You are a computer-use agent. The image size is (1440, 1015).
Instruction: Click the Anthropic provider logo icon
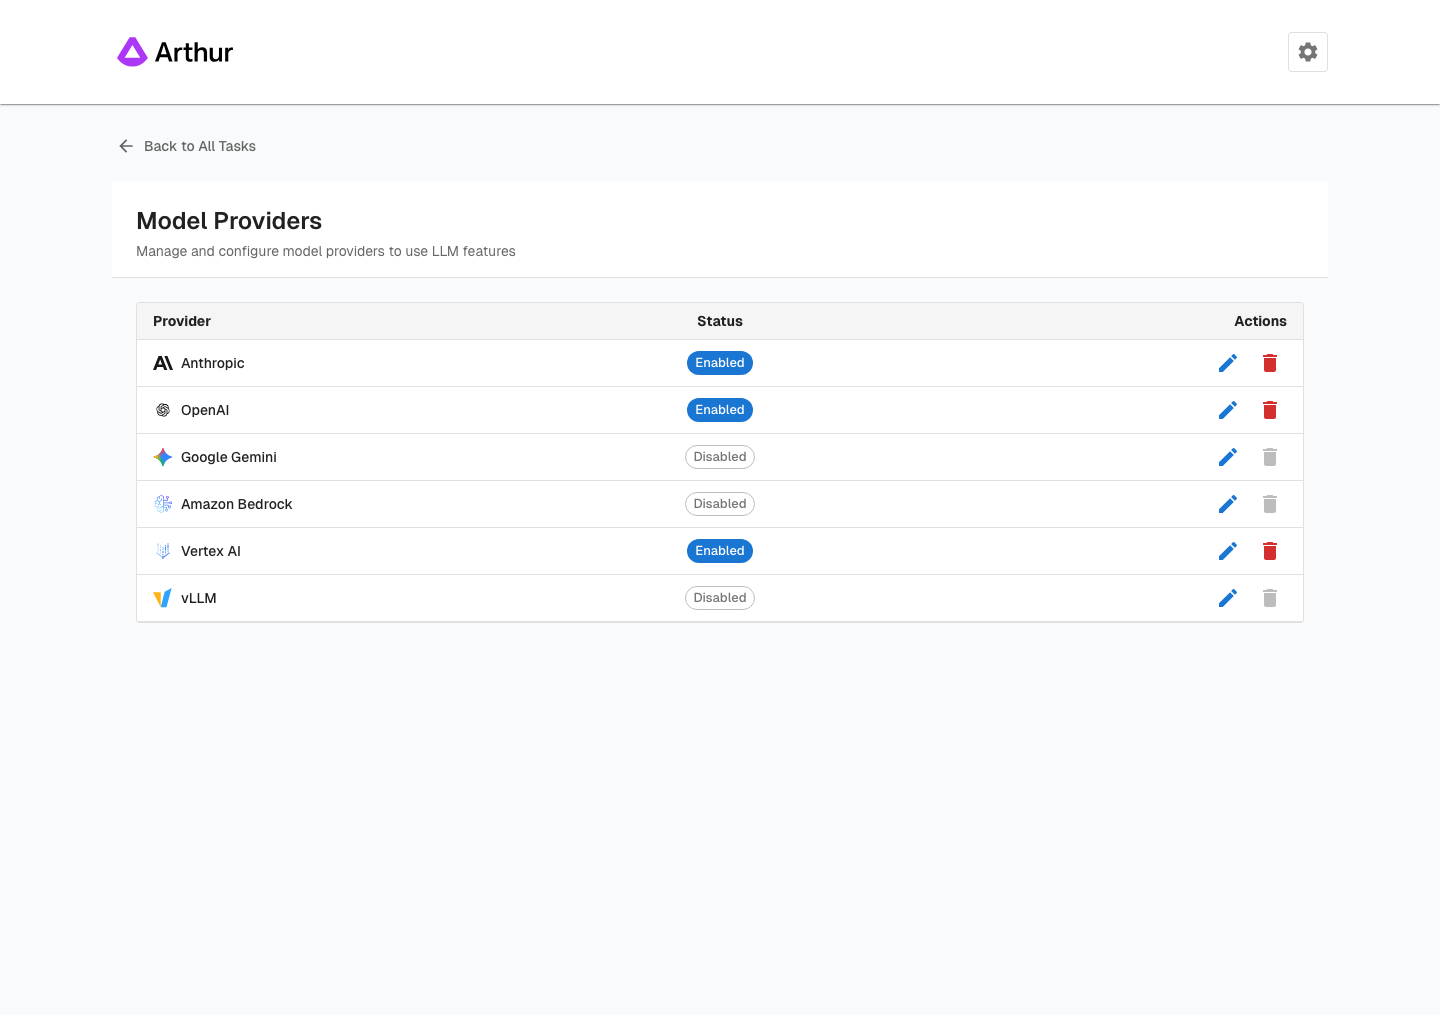coord(162,363)
